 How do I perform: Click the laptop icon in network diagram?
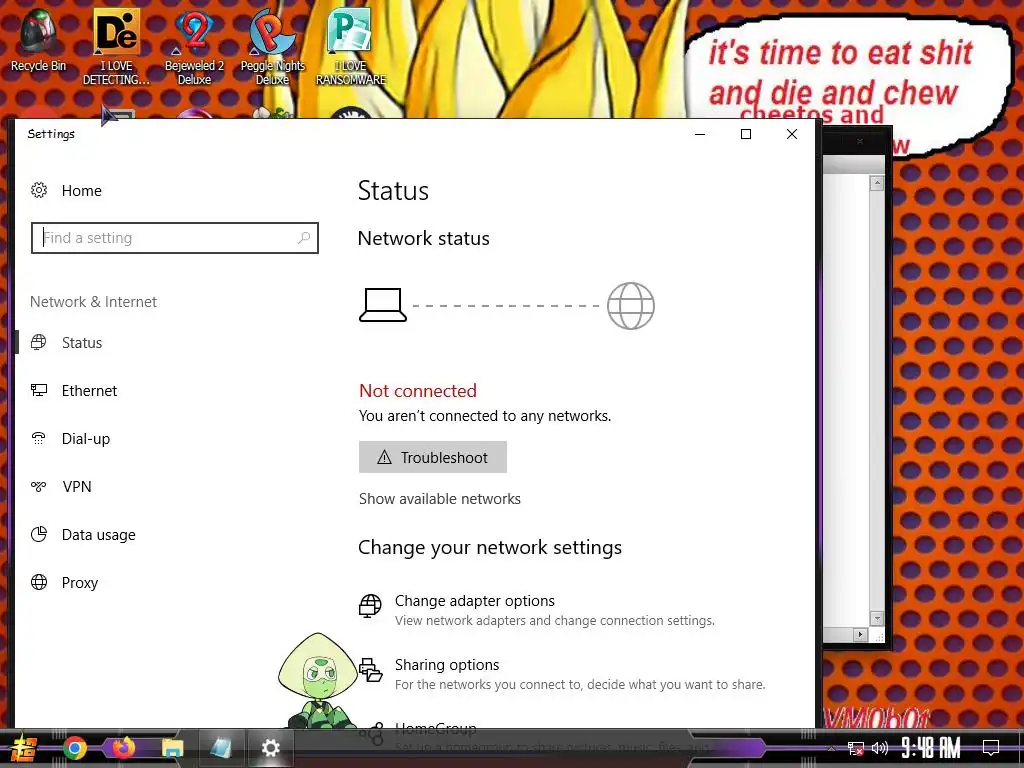(383, 306)
